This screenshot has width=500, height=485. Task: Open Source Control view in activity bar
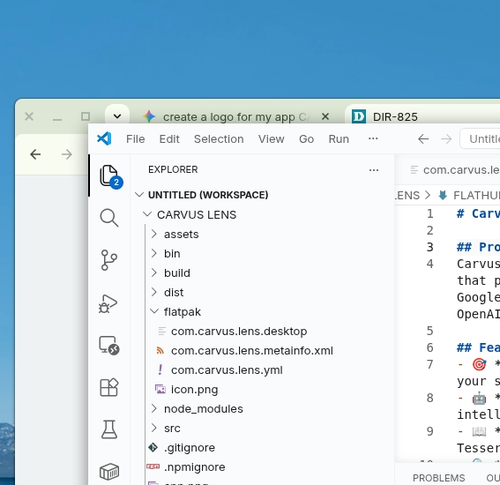click(109, 260)
